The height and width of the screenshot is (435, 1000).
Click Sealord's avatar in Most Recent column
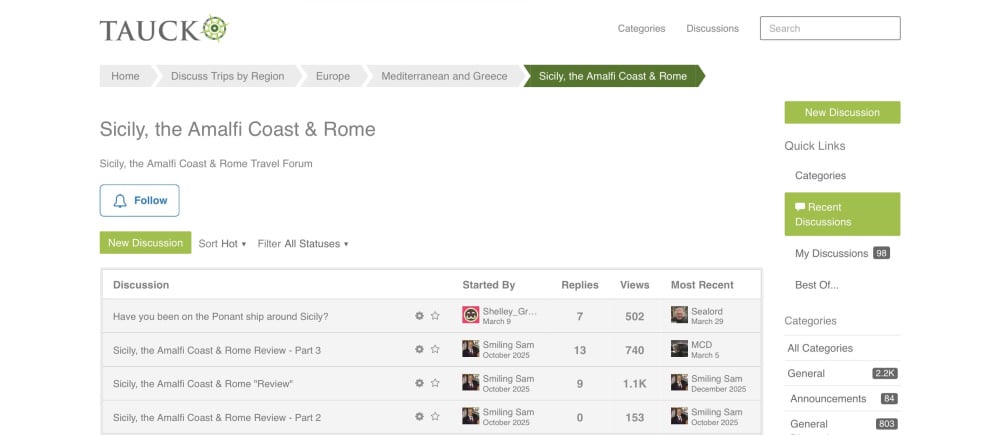(679, 314)
